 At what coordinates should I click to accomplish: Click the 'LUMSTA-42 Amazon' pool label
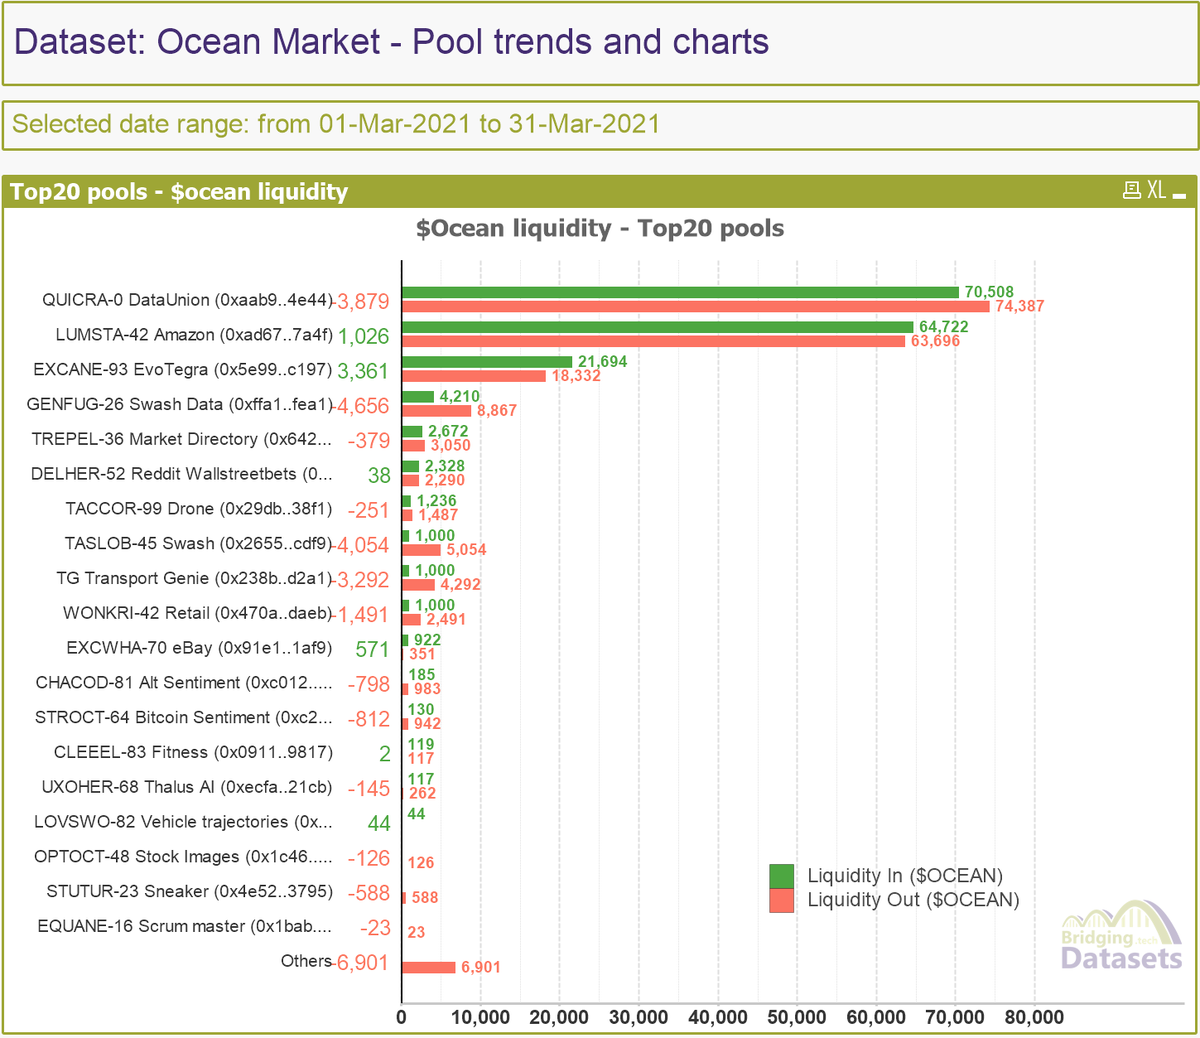[x=194, y=335]
